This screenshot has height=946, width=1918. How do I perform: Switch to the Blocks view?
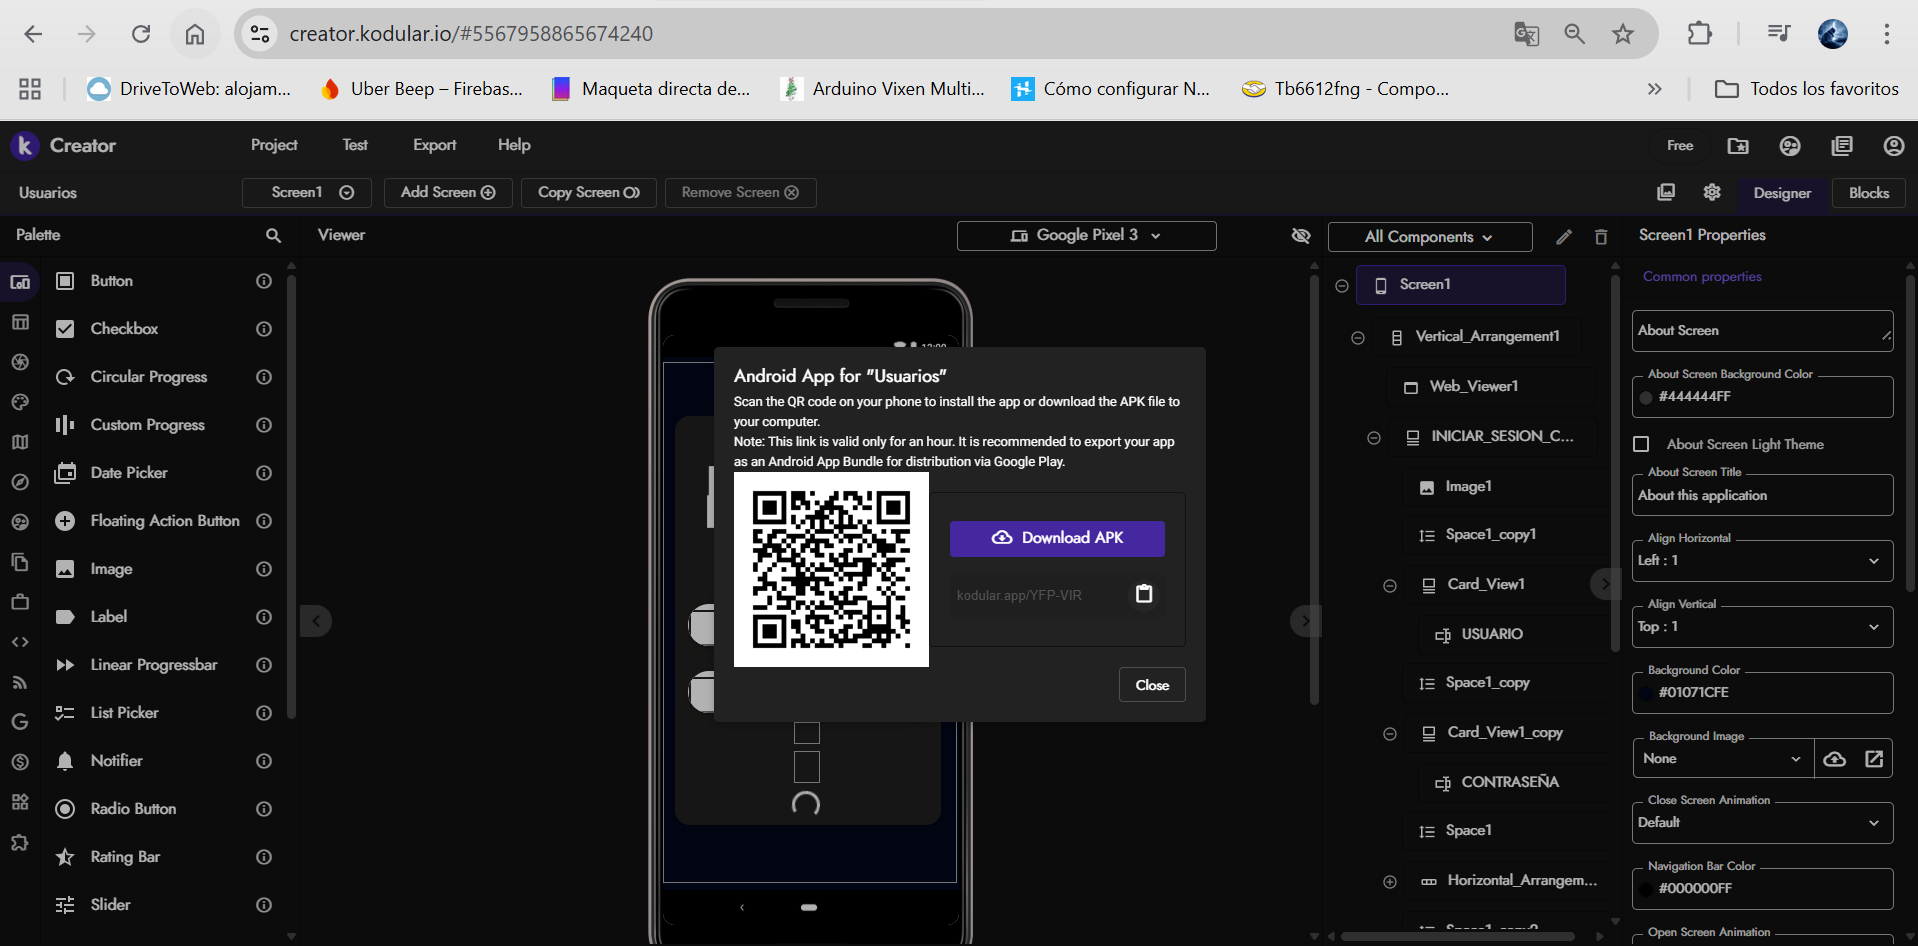(x=1868, y=193)
